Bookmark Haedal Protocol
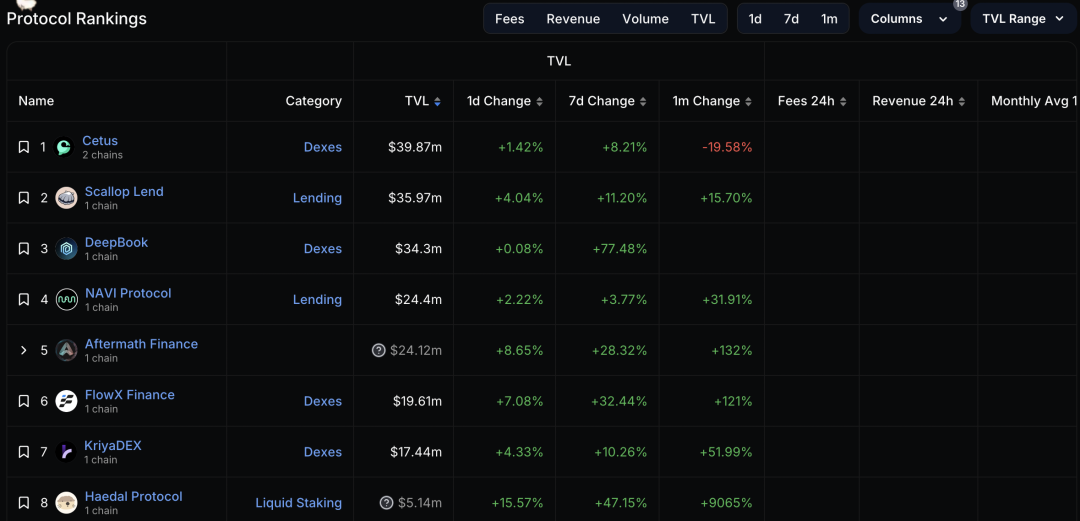The image size is (1080, 521). (x=23, y=503)
